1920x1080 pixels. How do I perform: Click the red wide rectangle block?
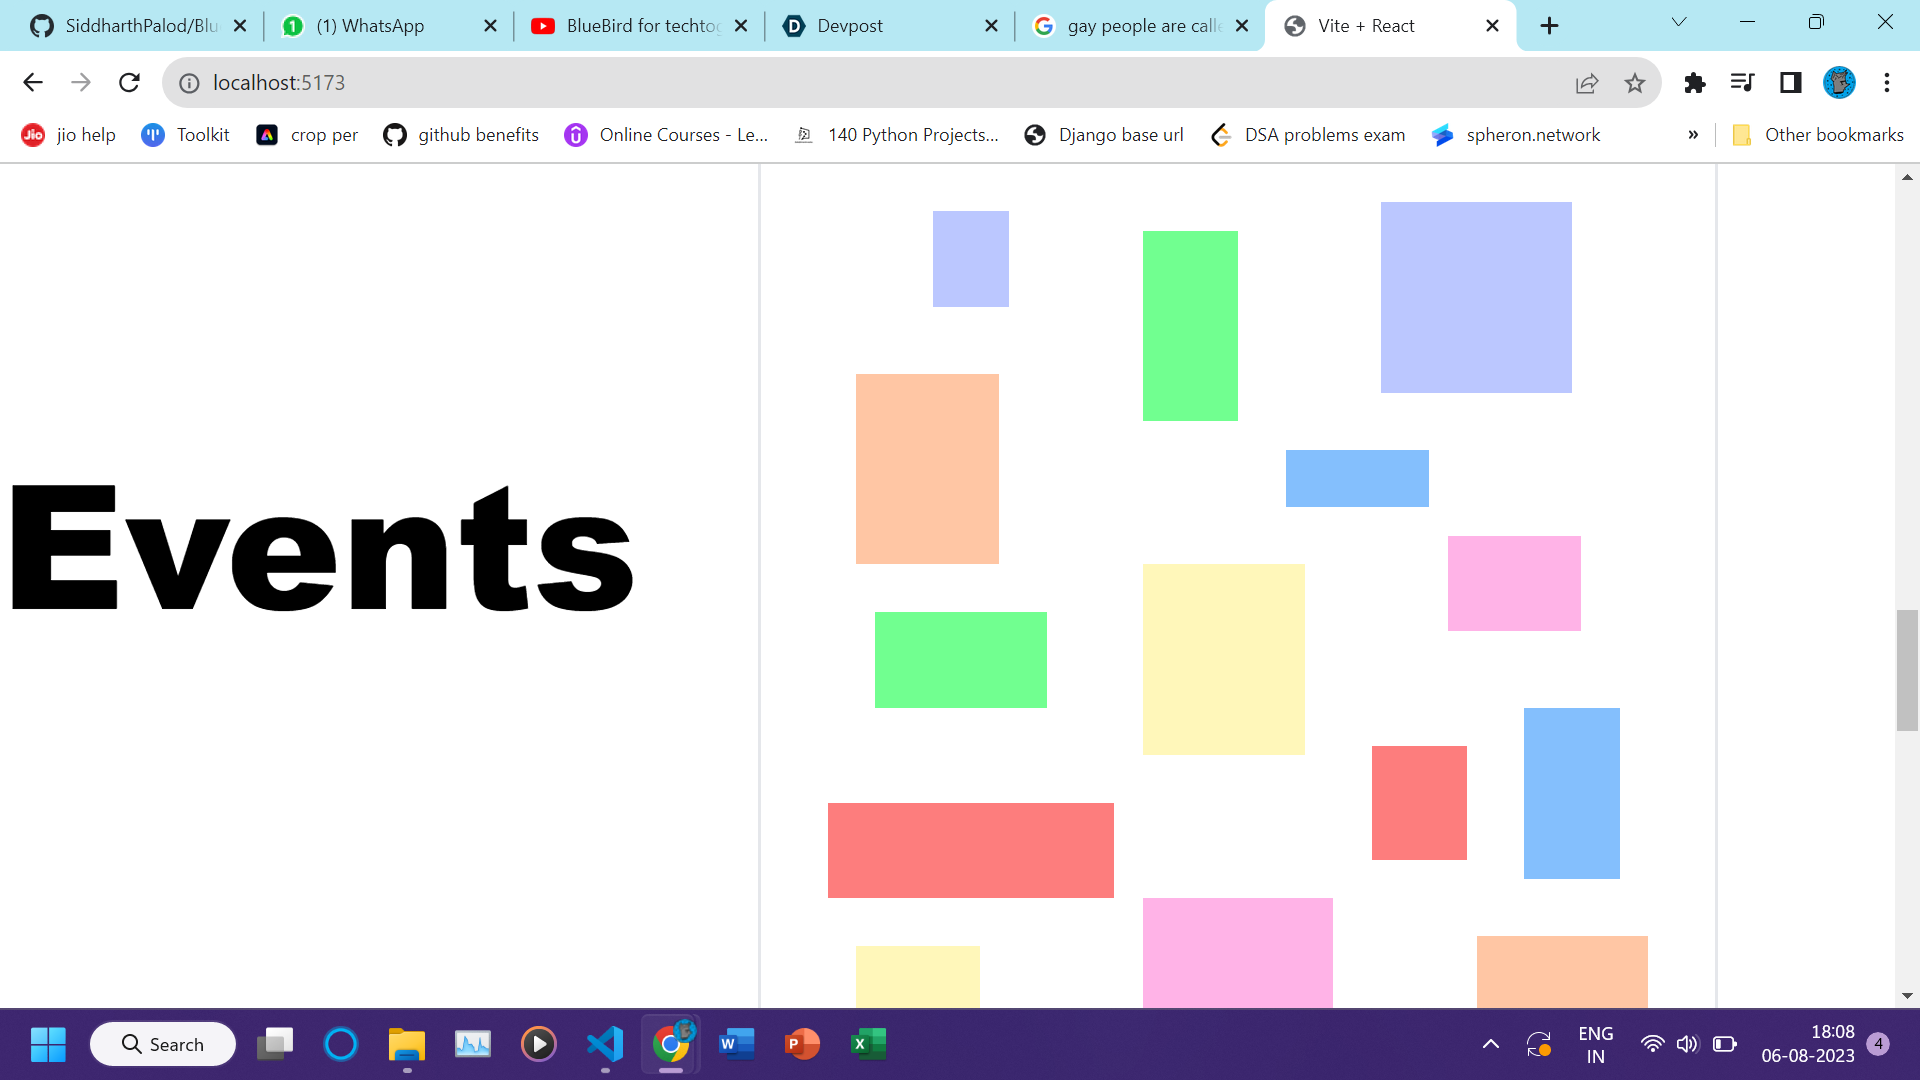click(x=970, y=850)
